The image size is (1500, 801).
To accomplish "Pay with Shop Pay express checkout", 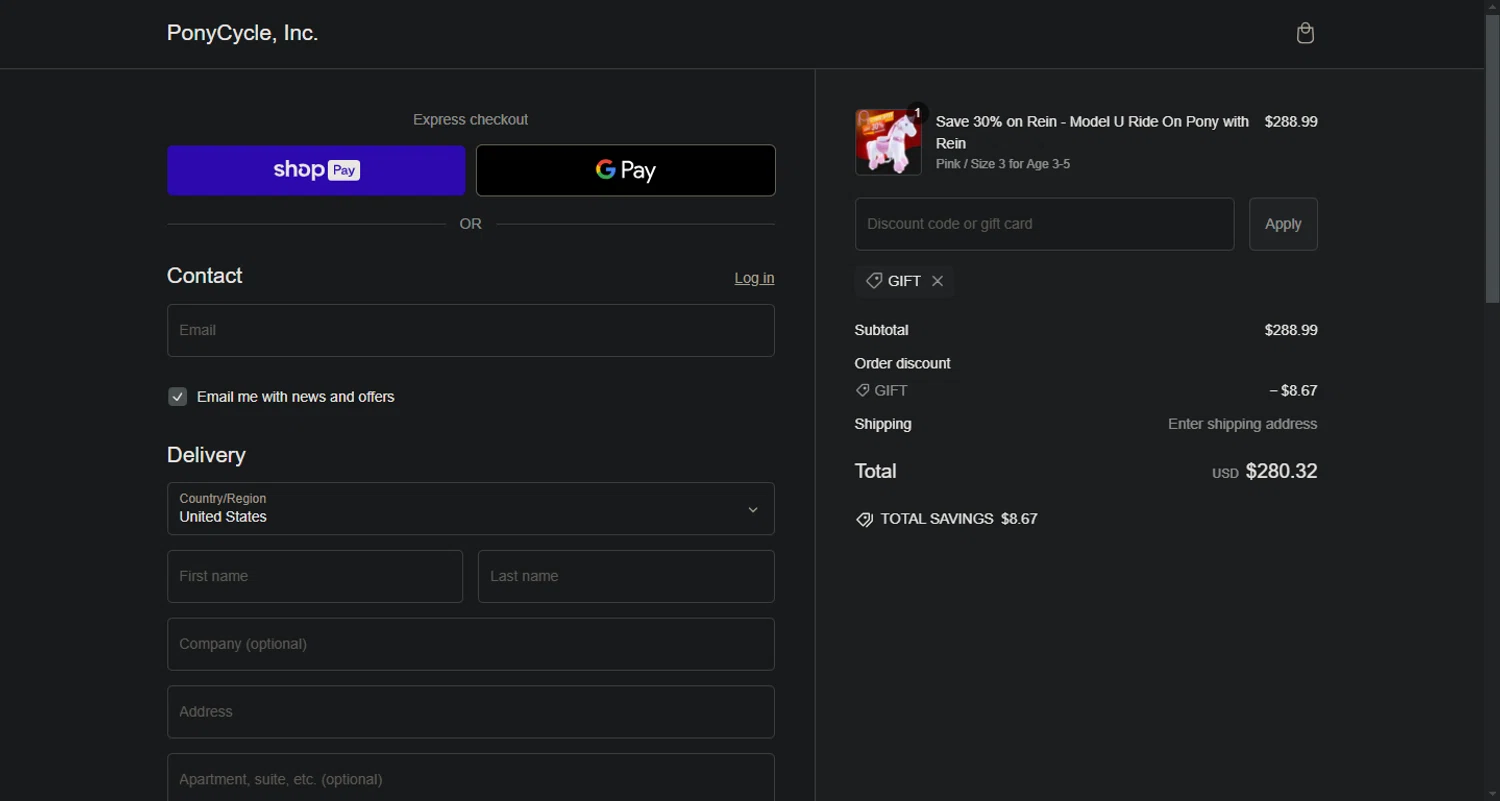I will pos(316,170).
